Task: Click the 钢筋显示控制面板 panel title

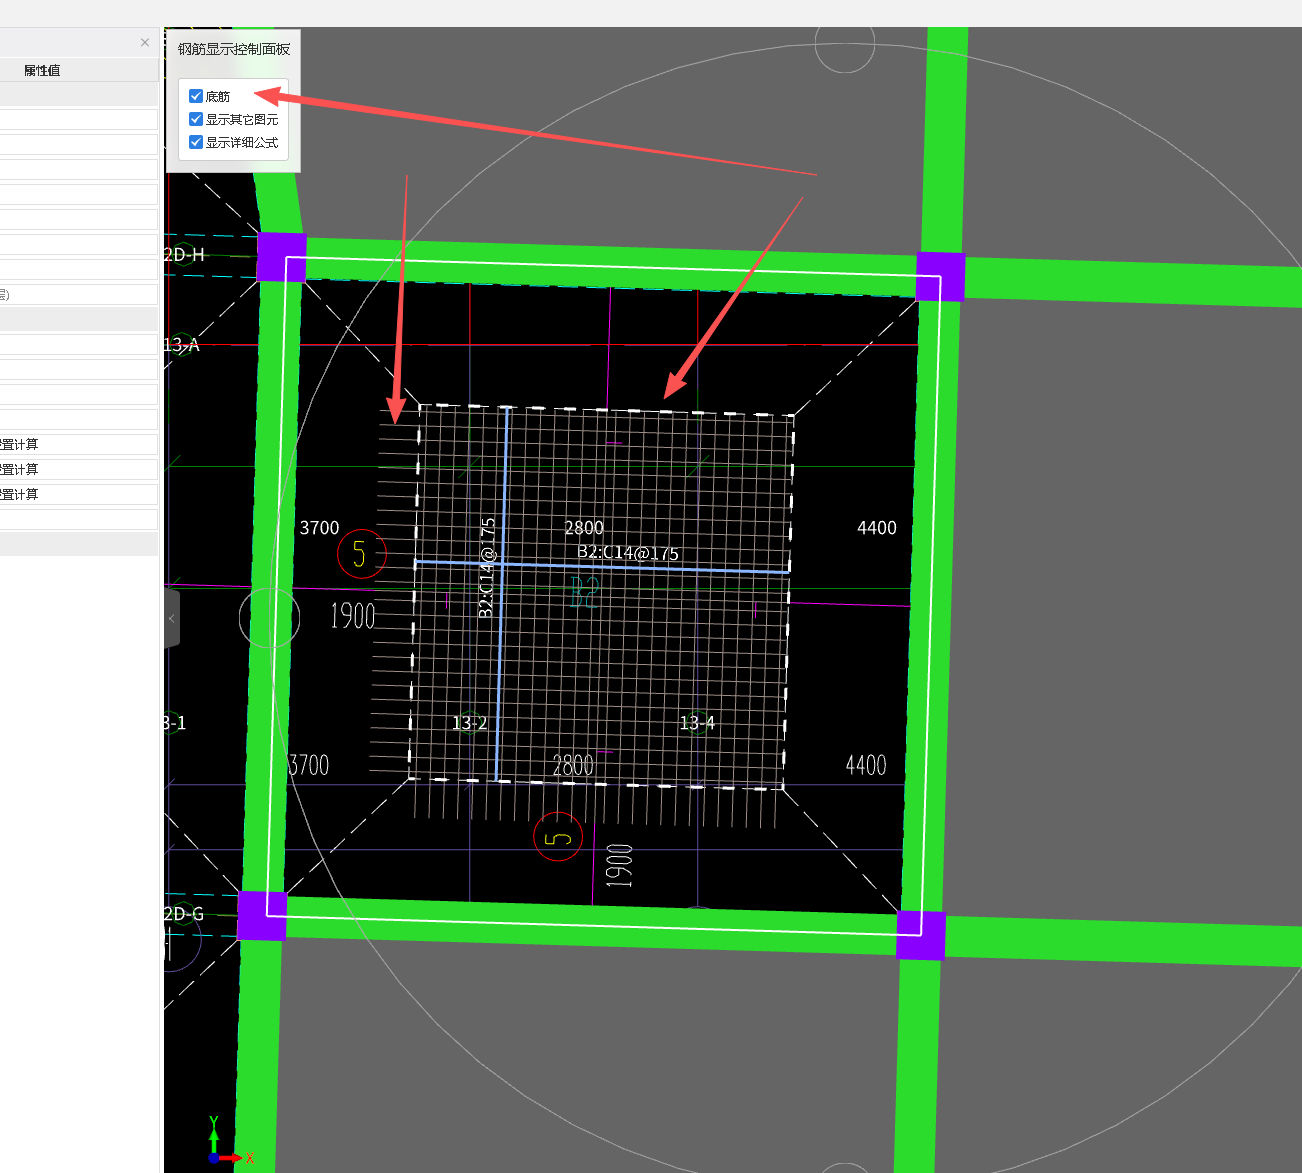Action: pyautogui.click(x=234, y=49)
